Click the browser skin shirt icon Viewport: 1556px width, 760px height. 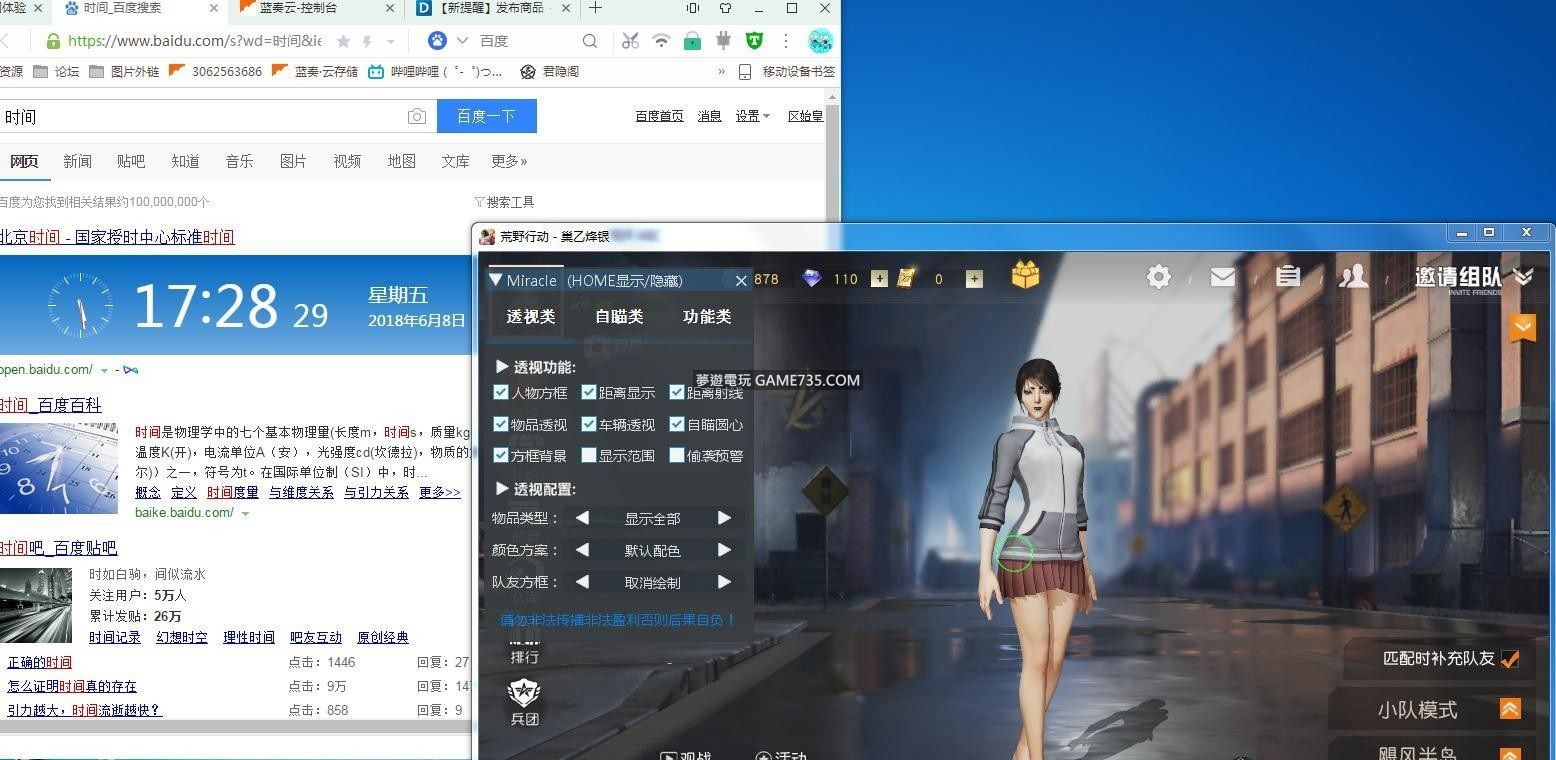(726, 8)
